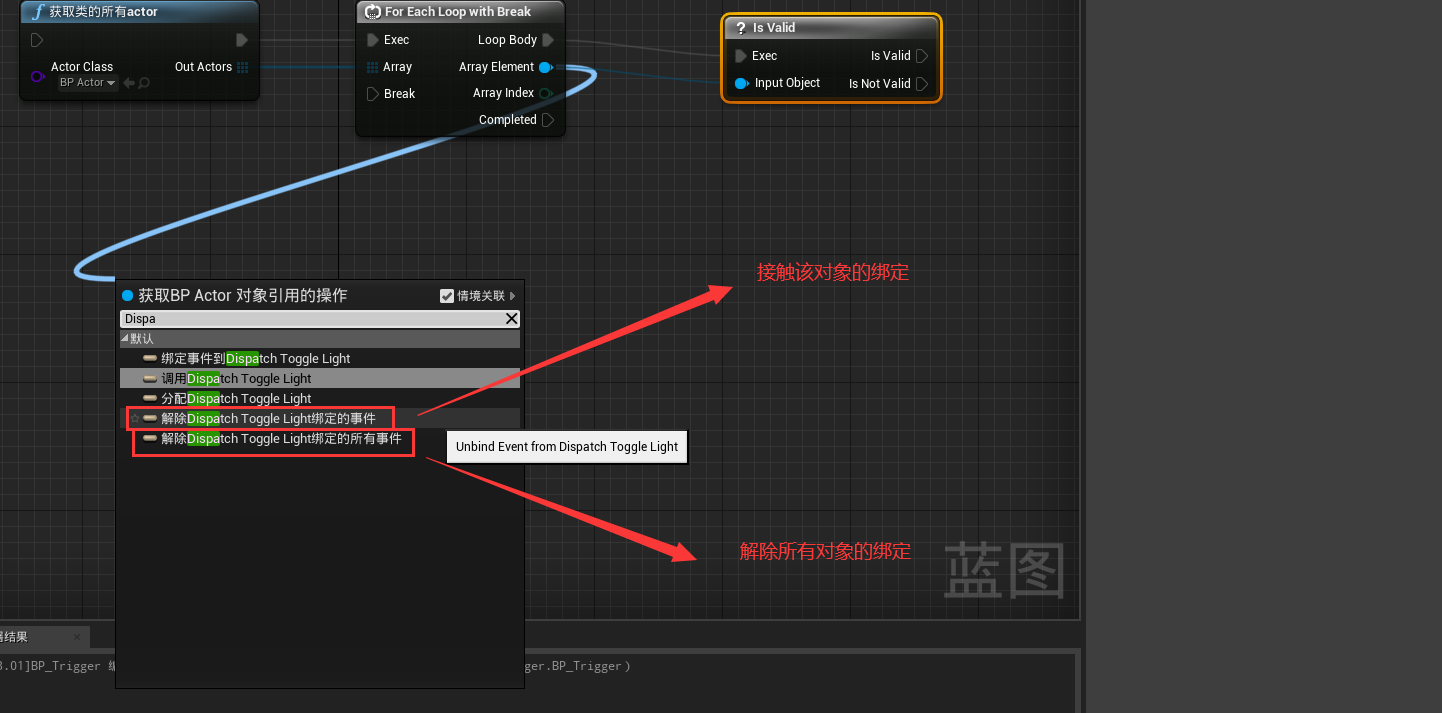Expand the arrow next to 情境关联
1442x713 pixels.
click(513, 296)
